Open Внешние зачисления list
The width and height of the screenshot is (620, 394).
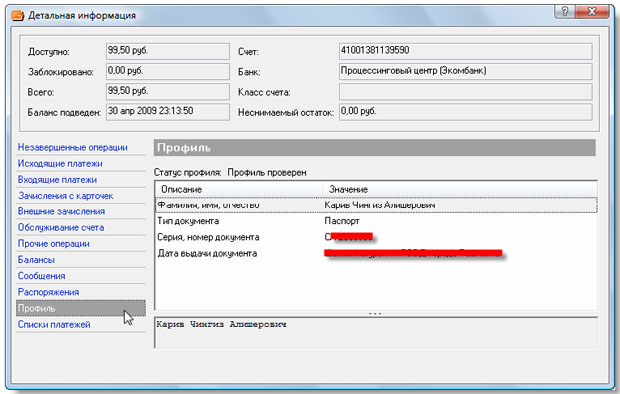61,212
